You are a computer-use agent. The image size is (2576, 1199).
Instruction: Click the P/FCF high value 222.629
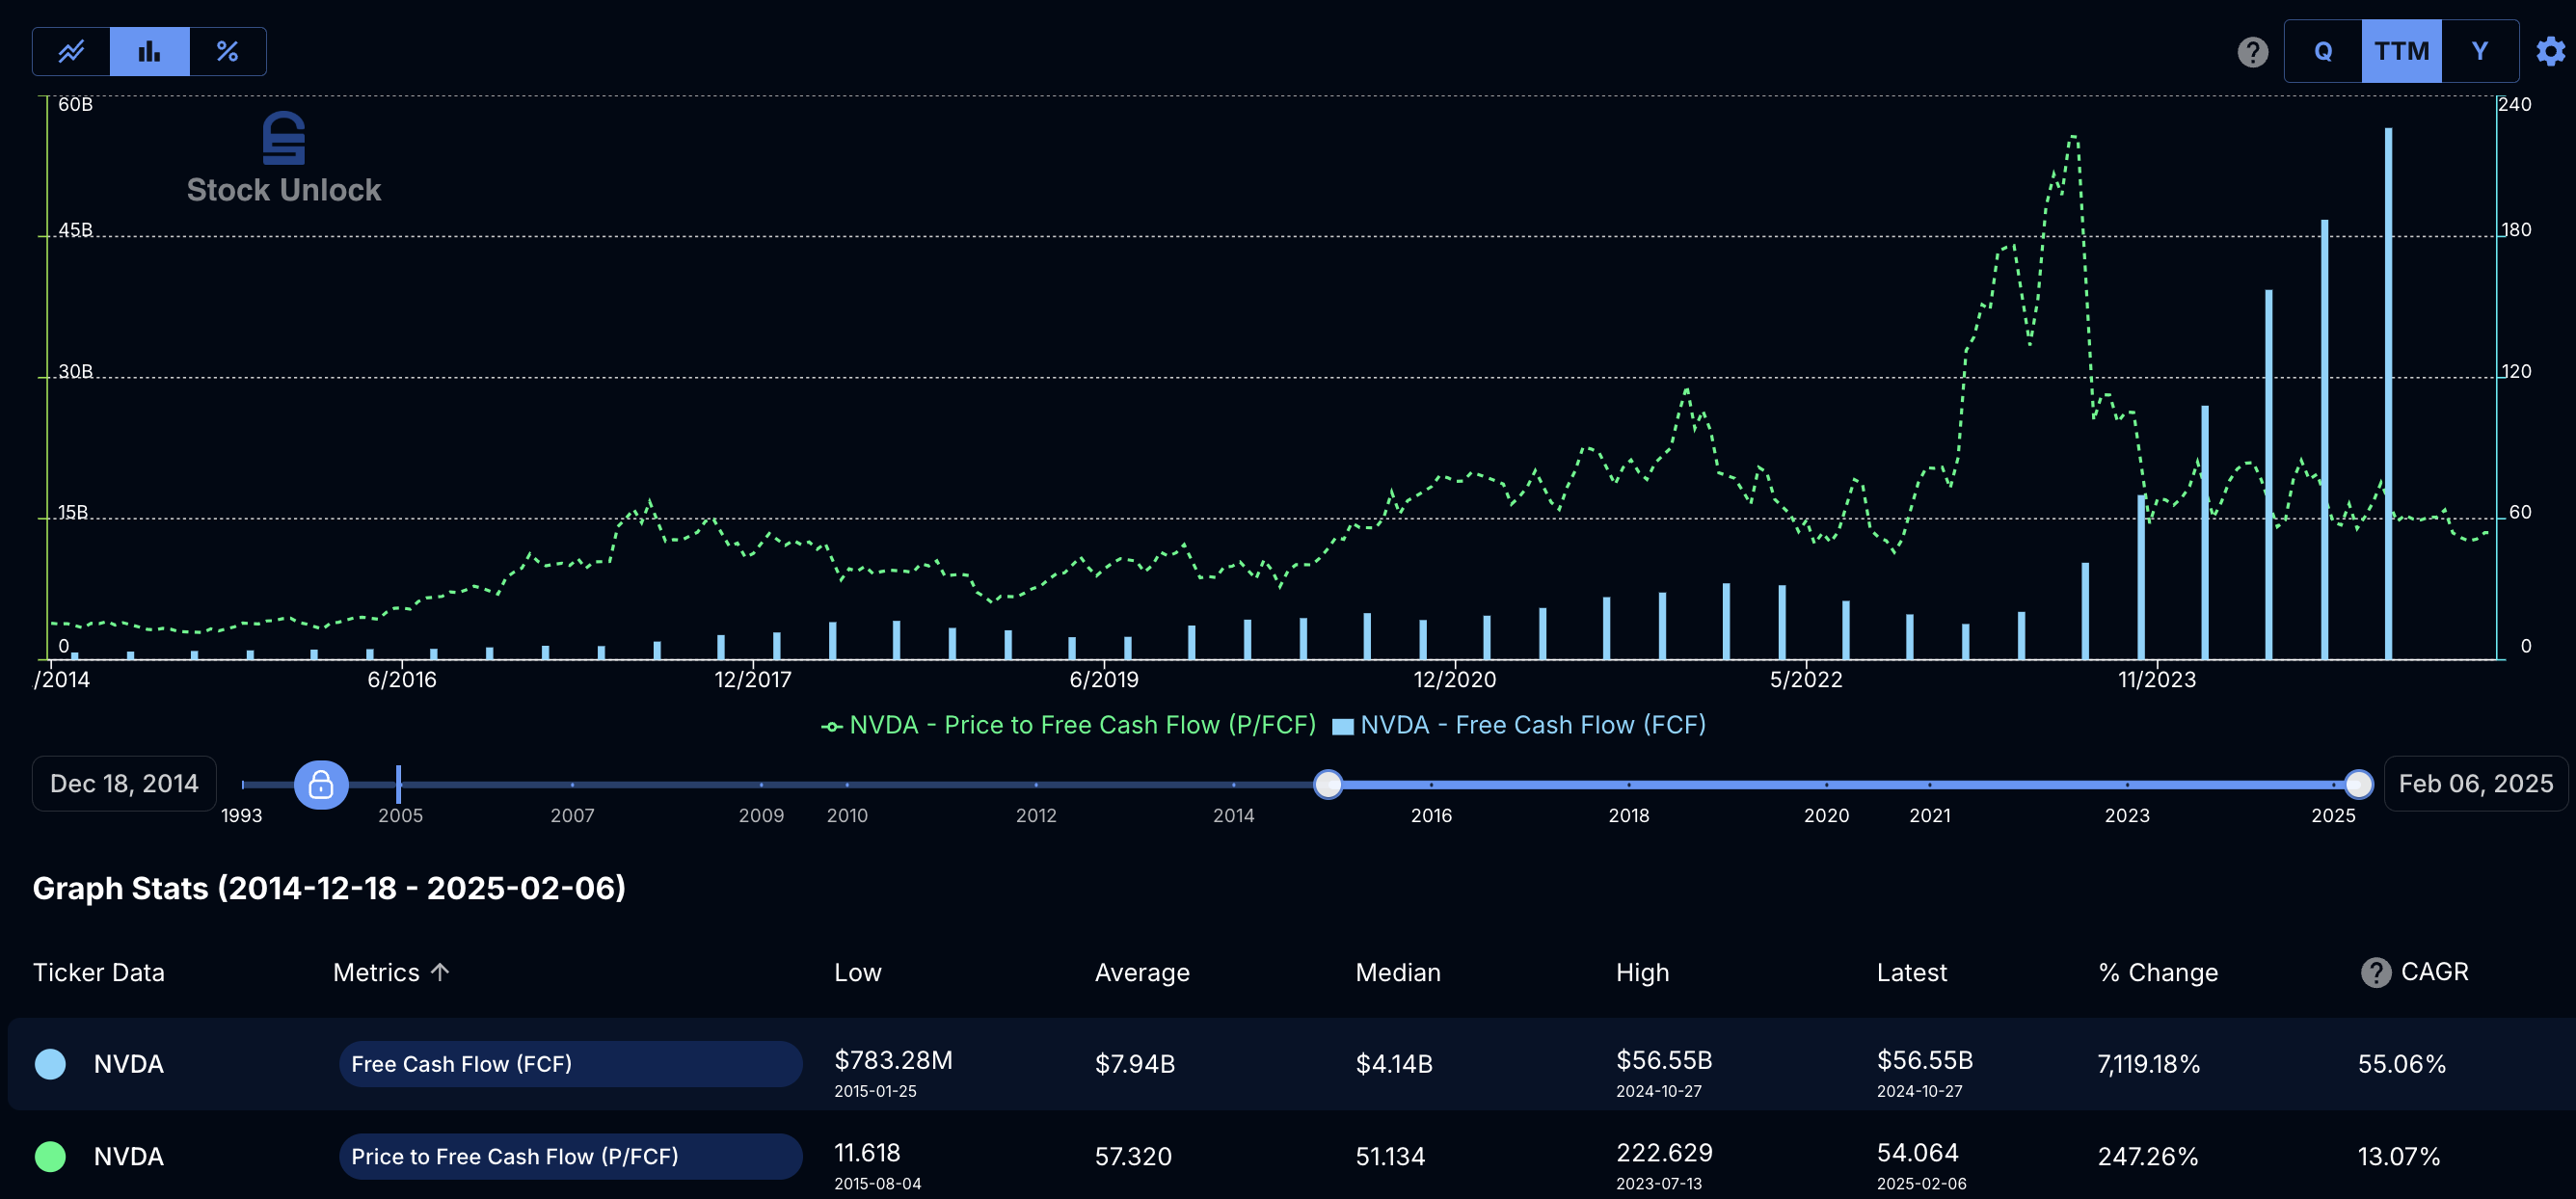pos(1664,1153)
